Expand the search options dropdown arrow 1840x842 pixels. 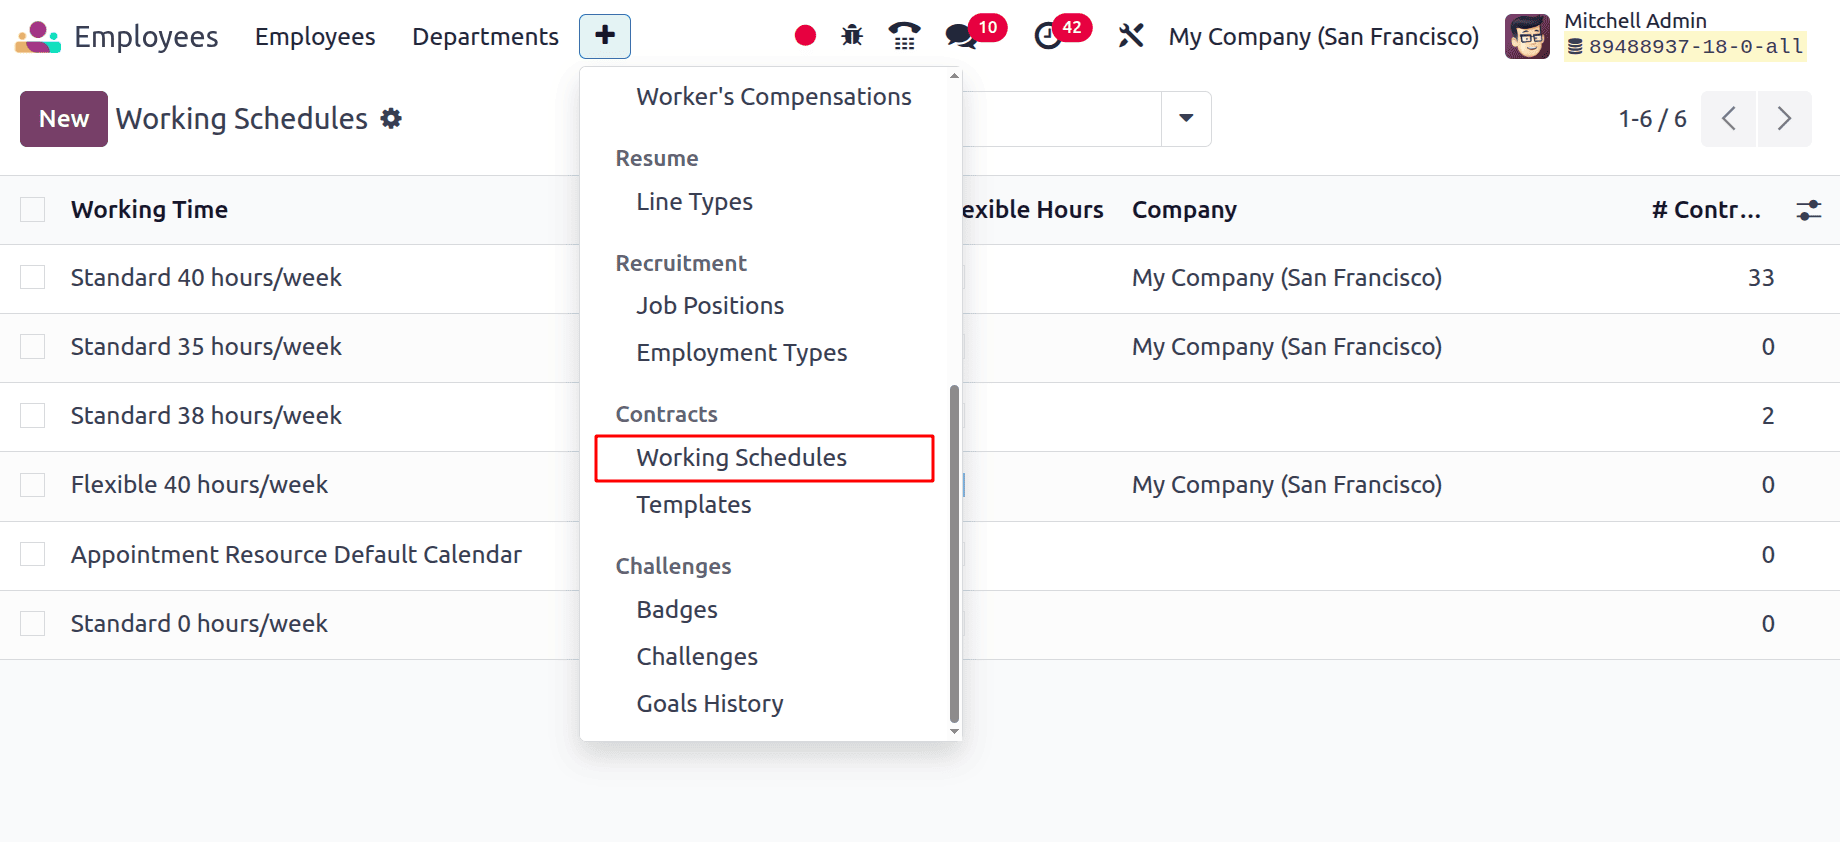point(1186,119)
